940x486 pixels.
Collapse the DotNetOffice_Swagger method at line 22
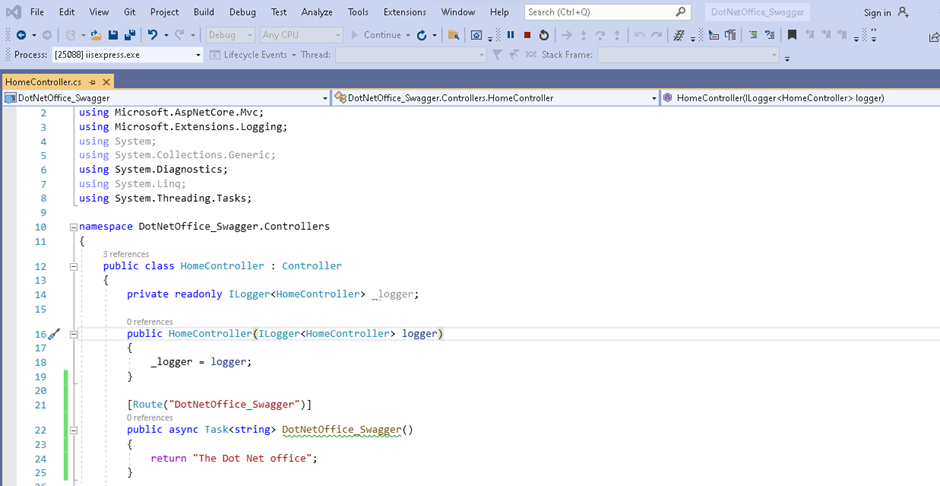[74, 430]
